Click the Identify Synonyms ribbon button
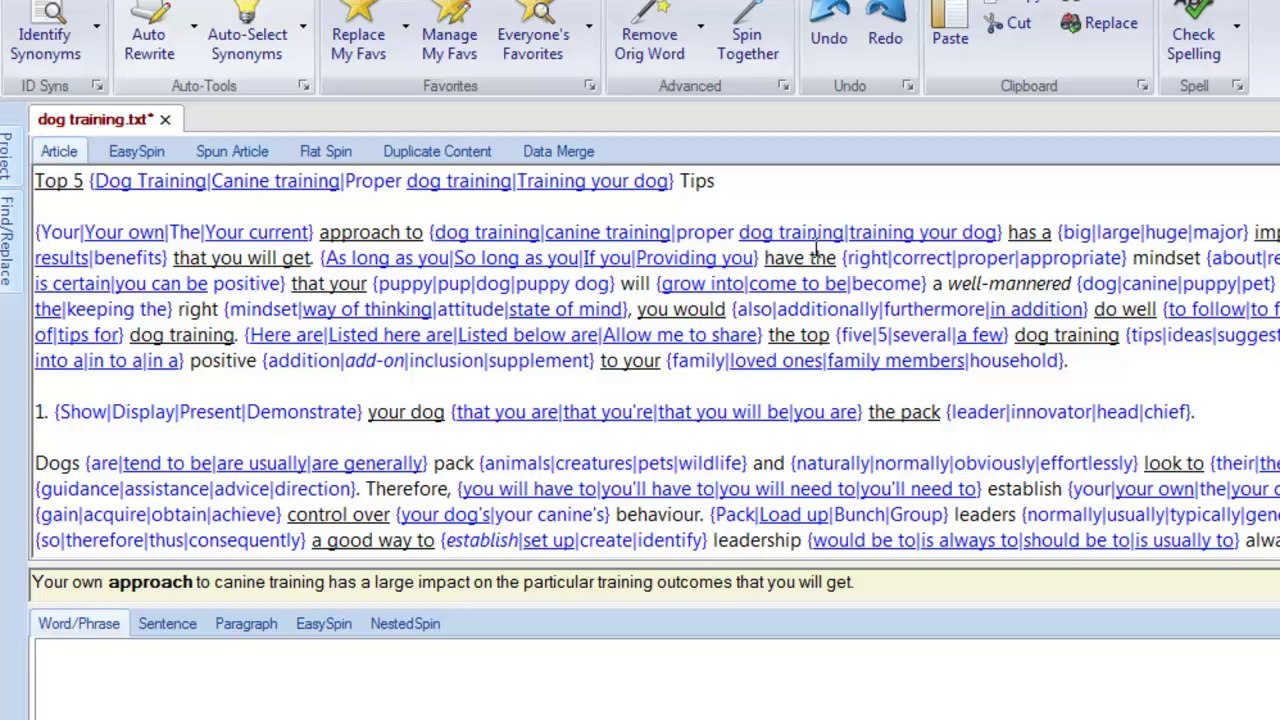Image resolution: width=1280 pixels, height=720 pixels. pos(45,32)
